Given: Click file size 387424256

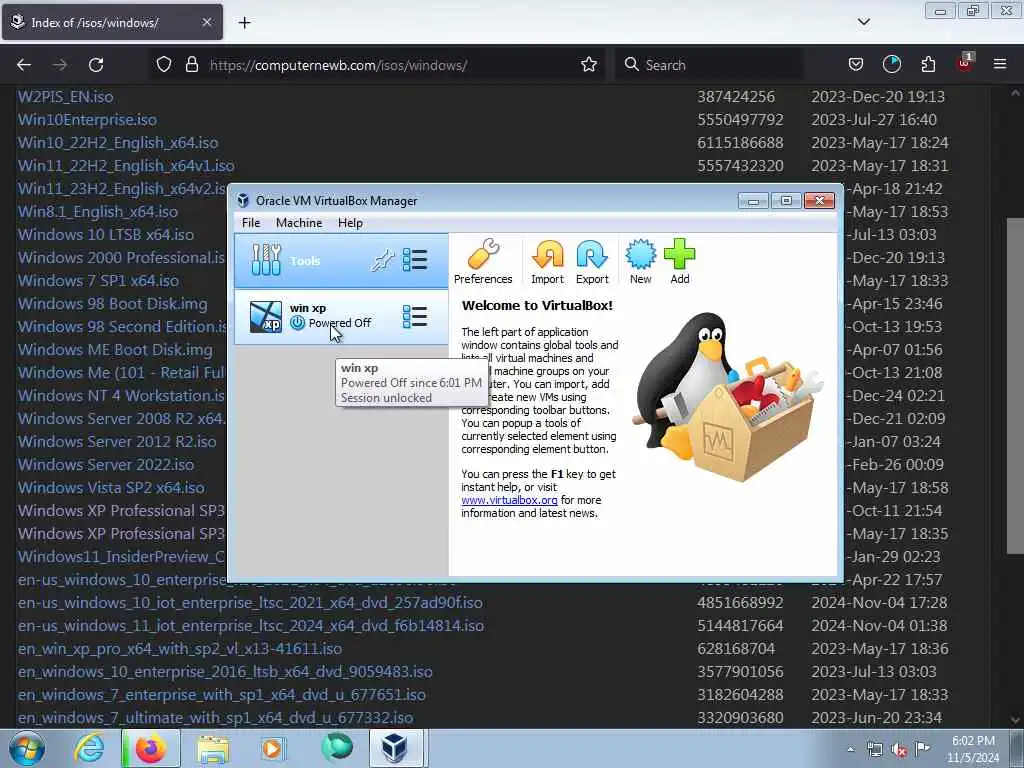Looking at the screenshot, I should [x=736, y=97].
